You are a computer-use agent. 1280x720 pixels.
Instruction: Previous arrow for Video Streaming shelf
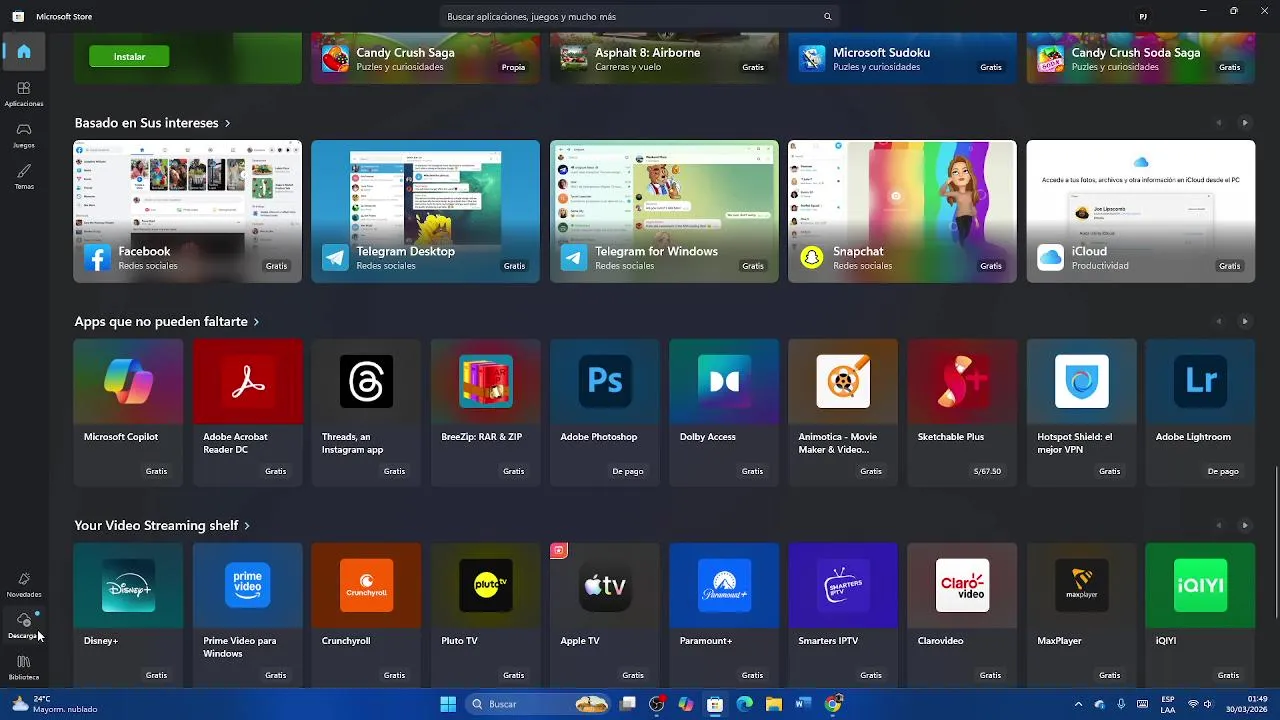click(x=1218, y=525)
